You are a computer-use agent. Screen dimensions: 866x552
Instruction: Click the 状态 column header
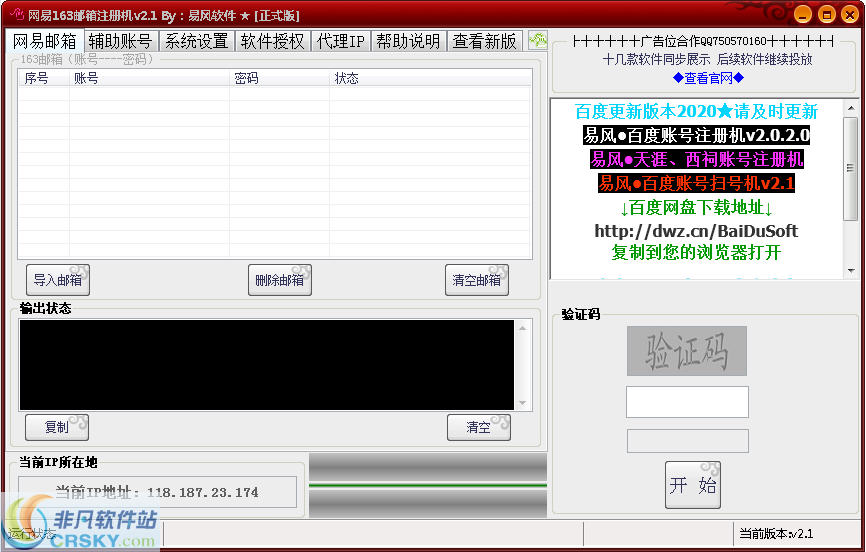point(430,78)
